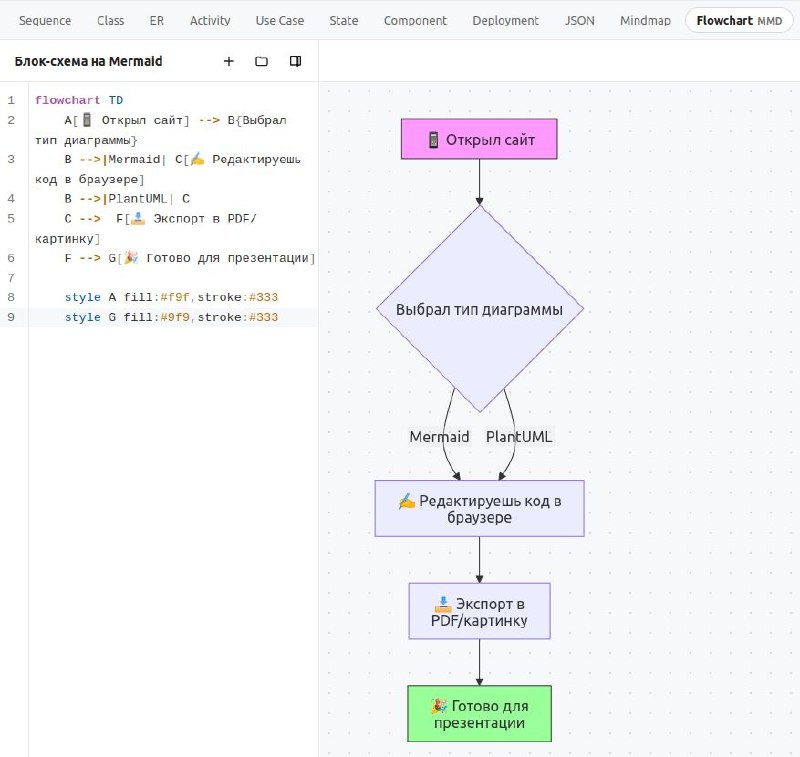Open the Component tab

415,20
